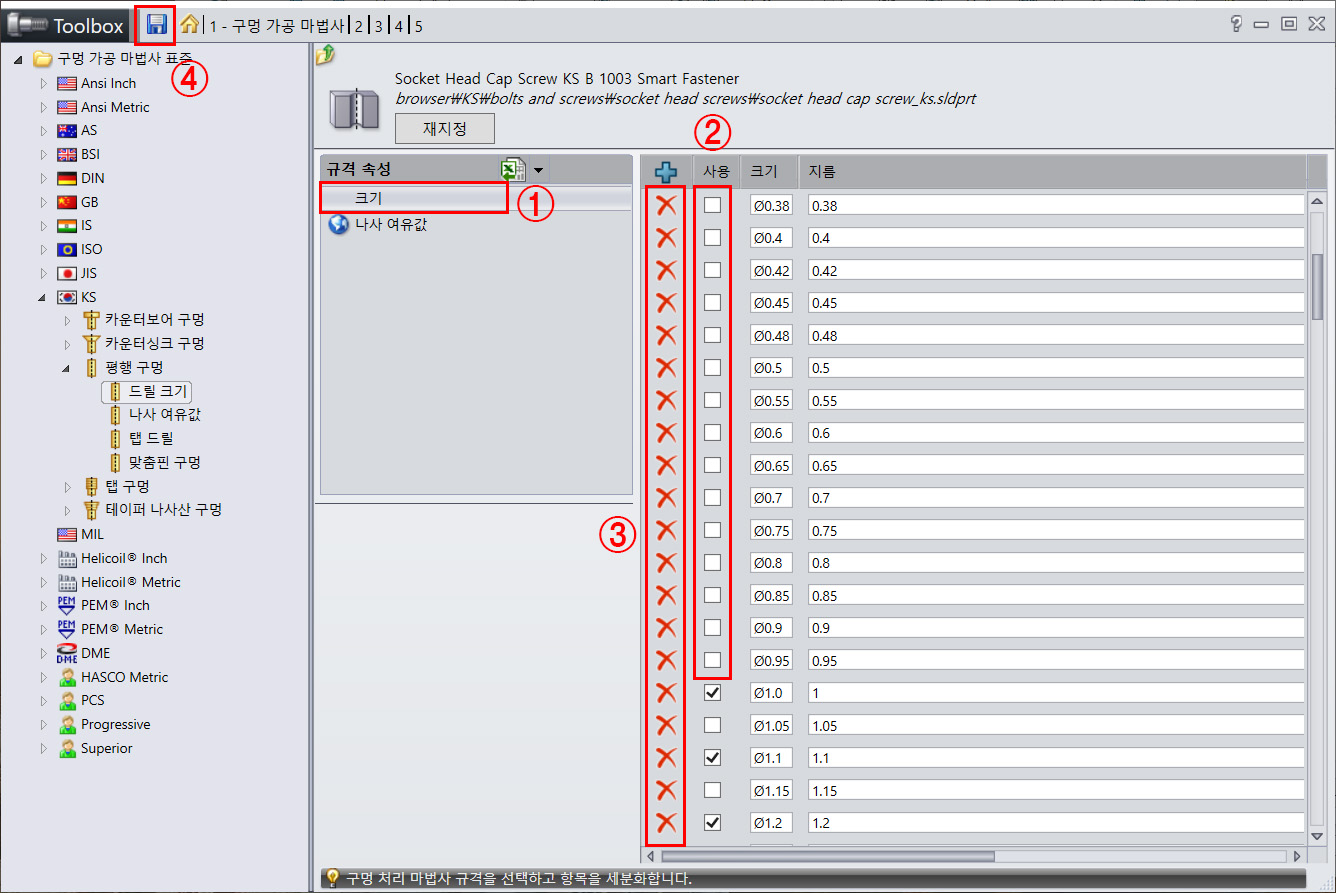This screenshot has width=1336, height=893.
Task: Expand the Progressive standard node
Action: click(x=43, y=724)
